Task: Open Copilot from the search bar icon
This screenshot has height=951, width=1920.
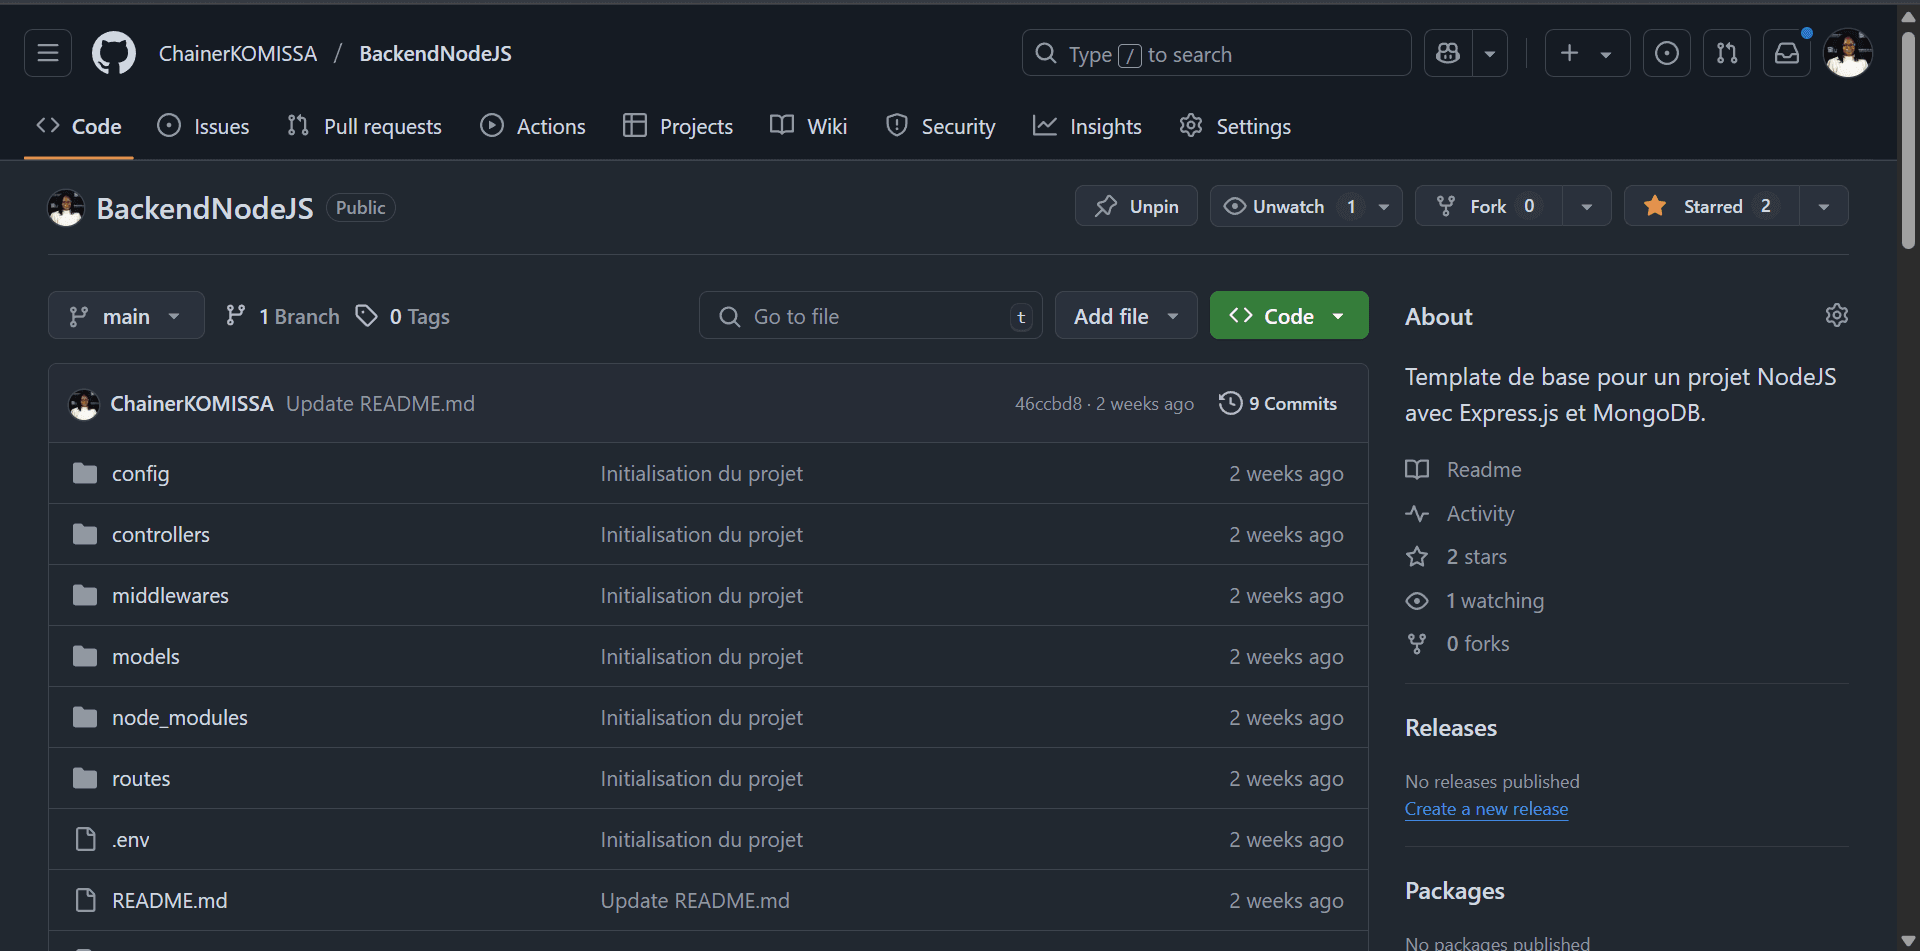Action: coord(1447,53)
